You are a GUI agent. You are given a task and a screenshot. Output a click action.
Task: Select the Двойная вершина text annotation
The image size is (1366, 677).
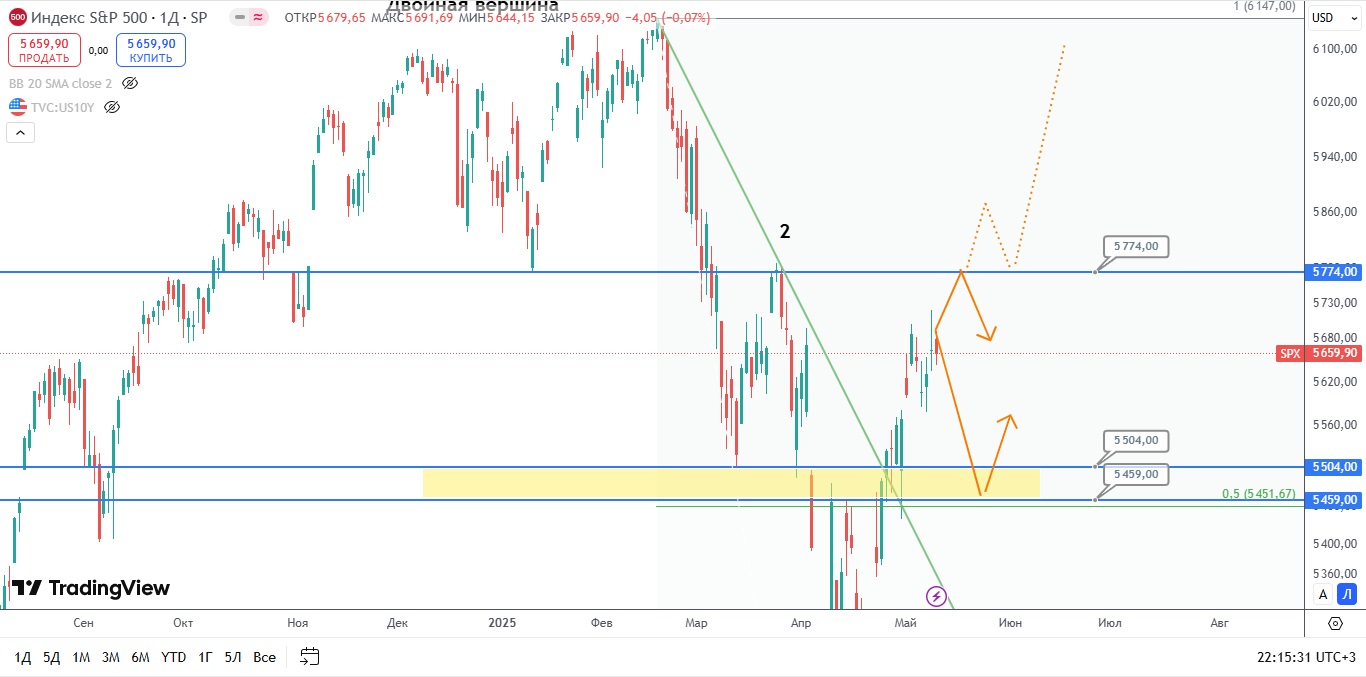tap(472, 6)
